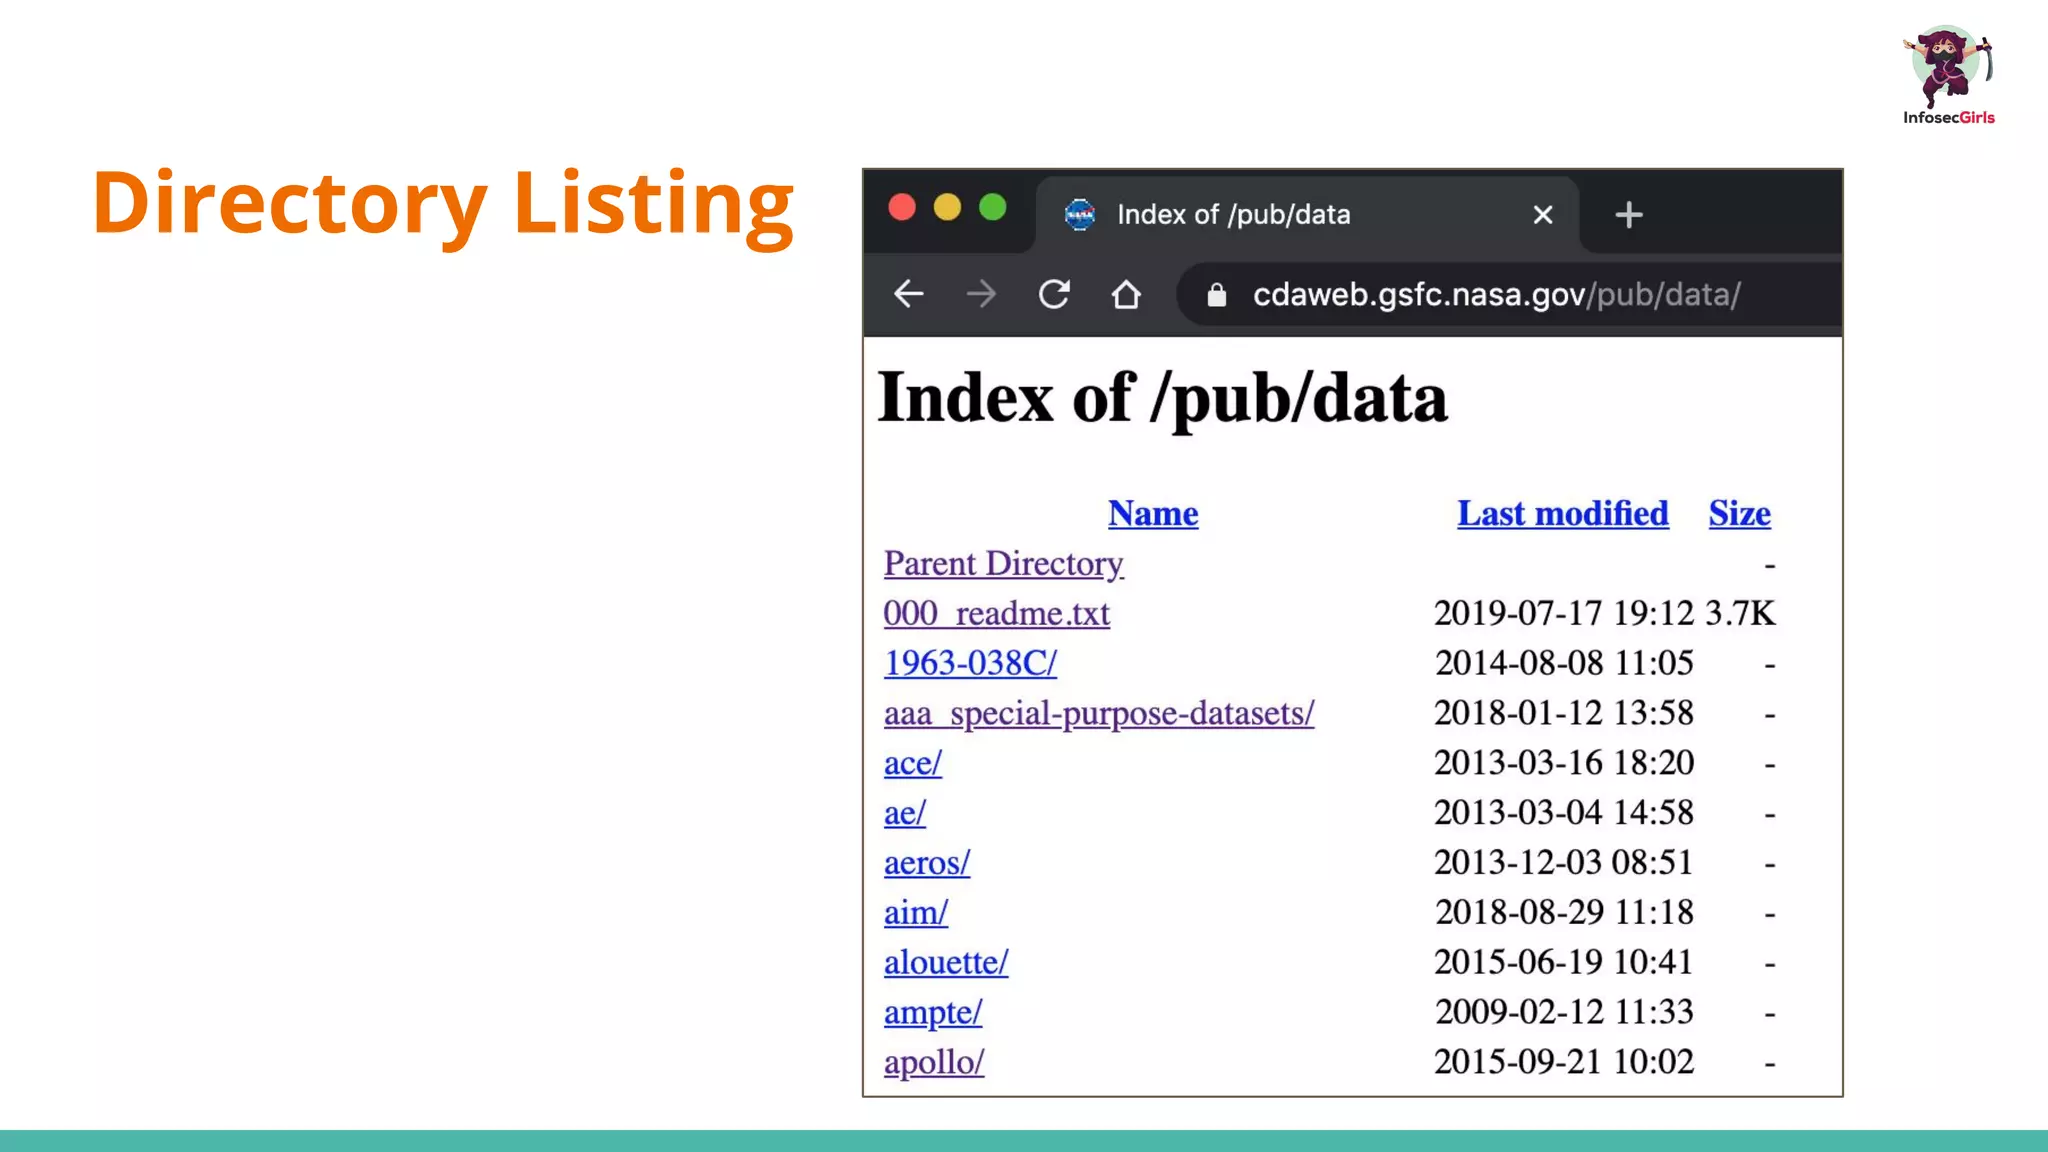Click the home icon in toolbar
Image resolution: width=2048 pixels, height=1152 pixels.
click(x=1126, y=294)
